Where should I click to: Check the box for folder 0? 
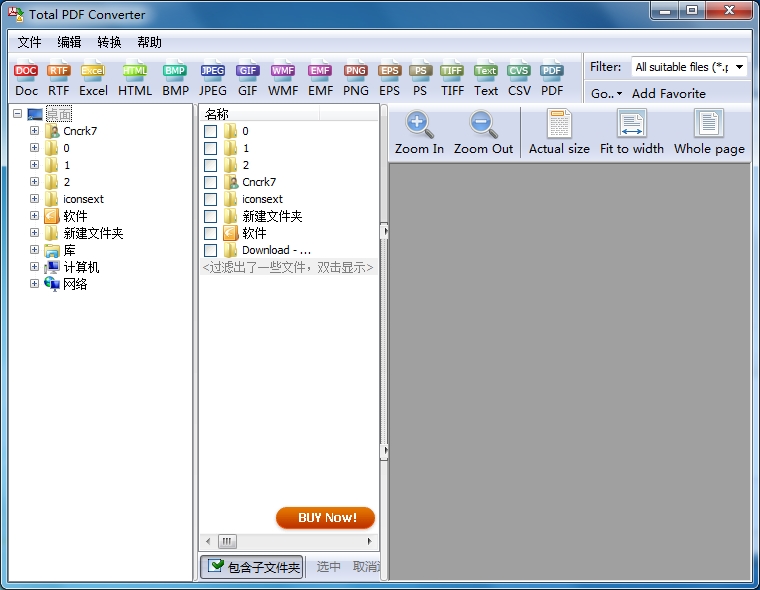[210, 131]
